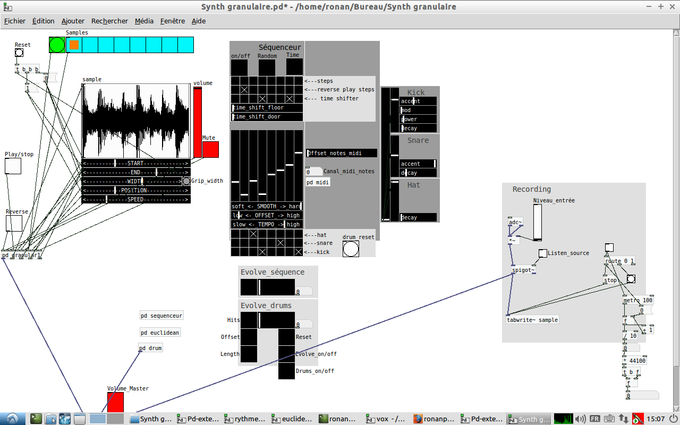Click the Grip_width bang circle
680x425 pixels.
tap(186, 181)
